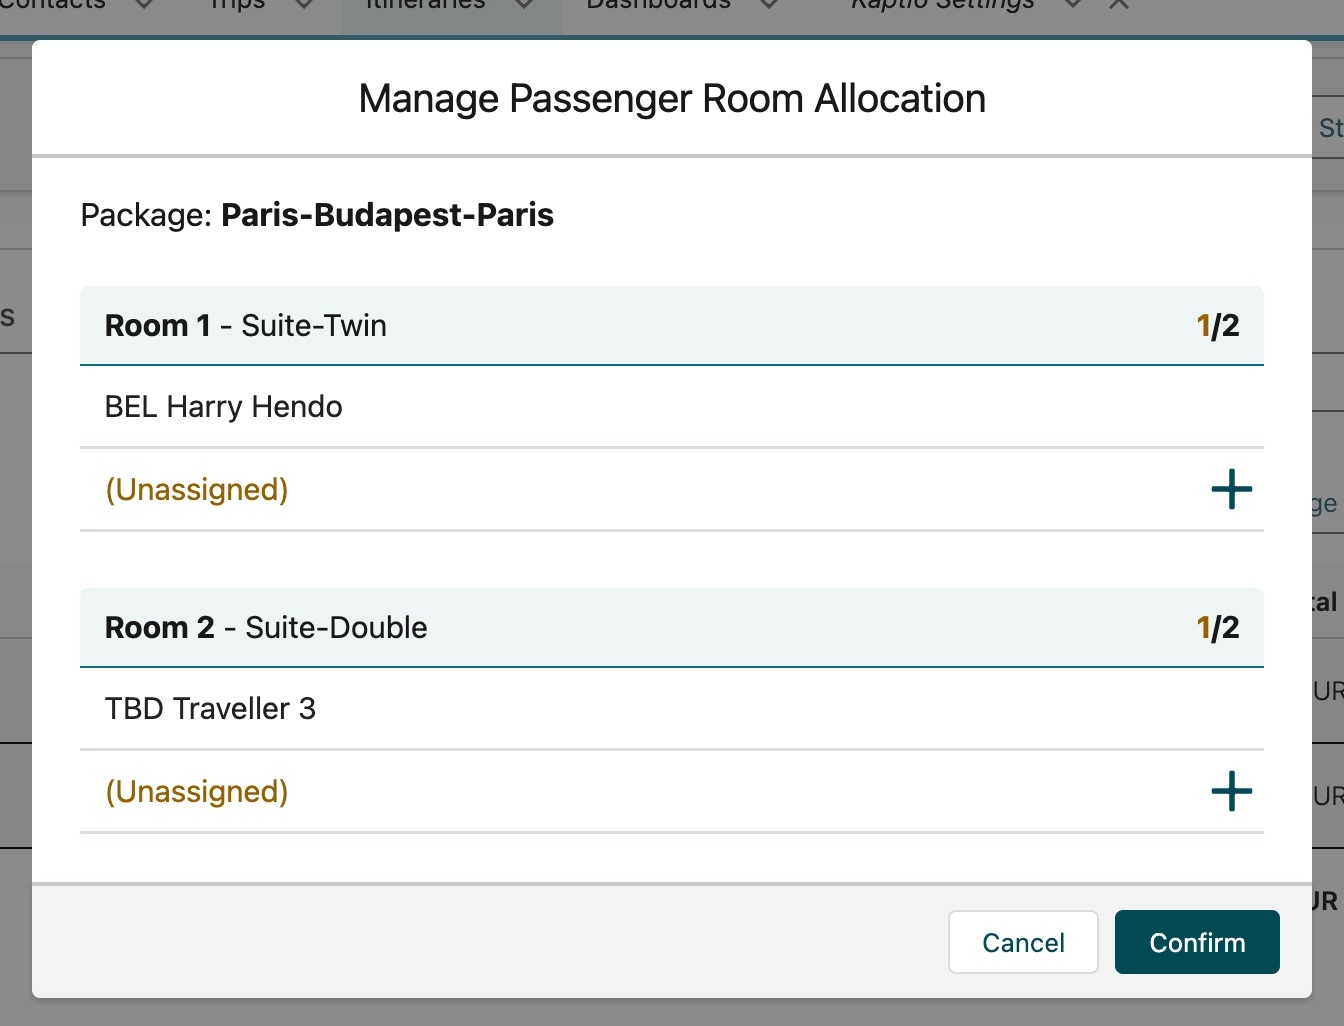
Task: Open the Contacts tab dropdown chevron
Action: coord(144,4)
